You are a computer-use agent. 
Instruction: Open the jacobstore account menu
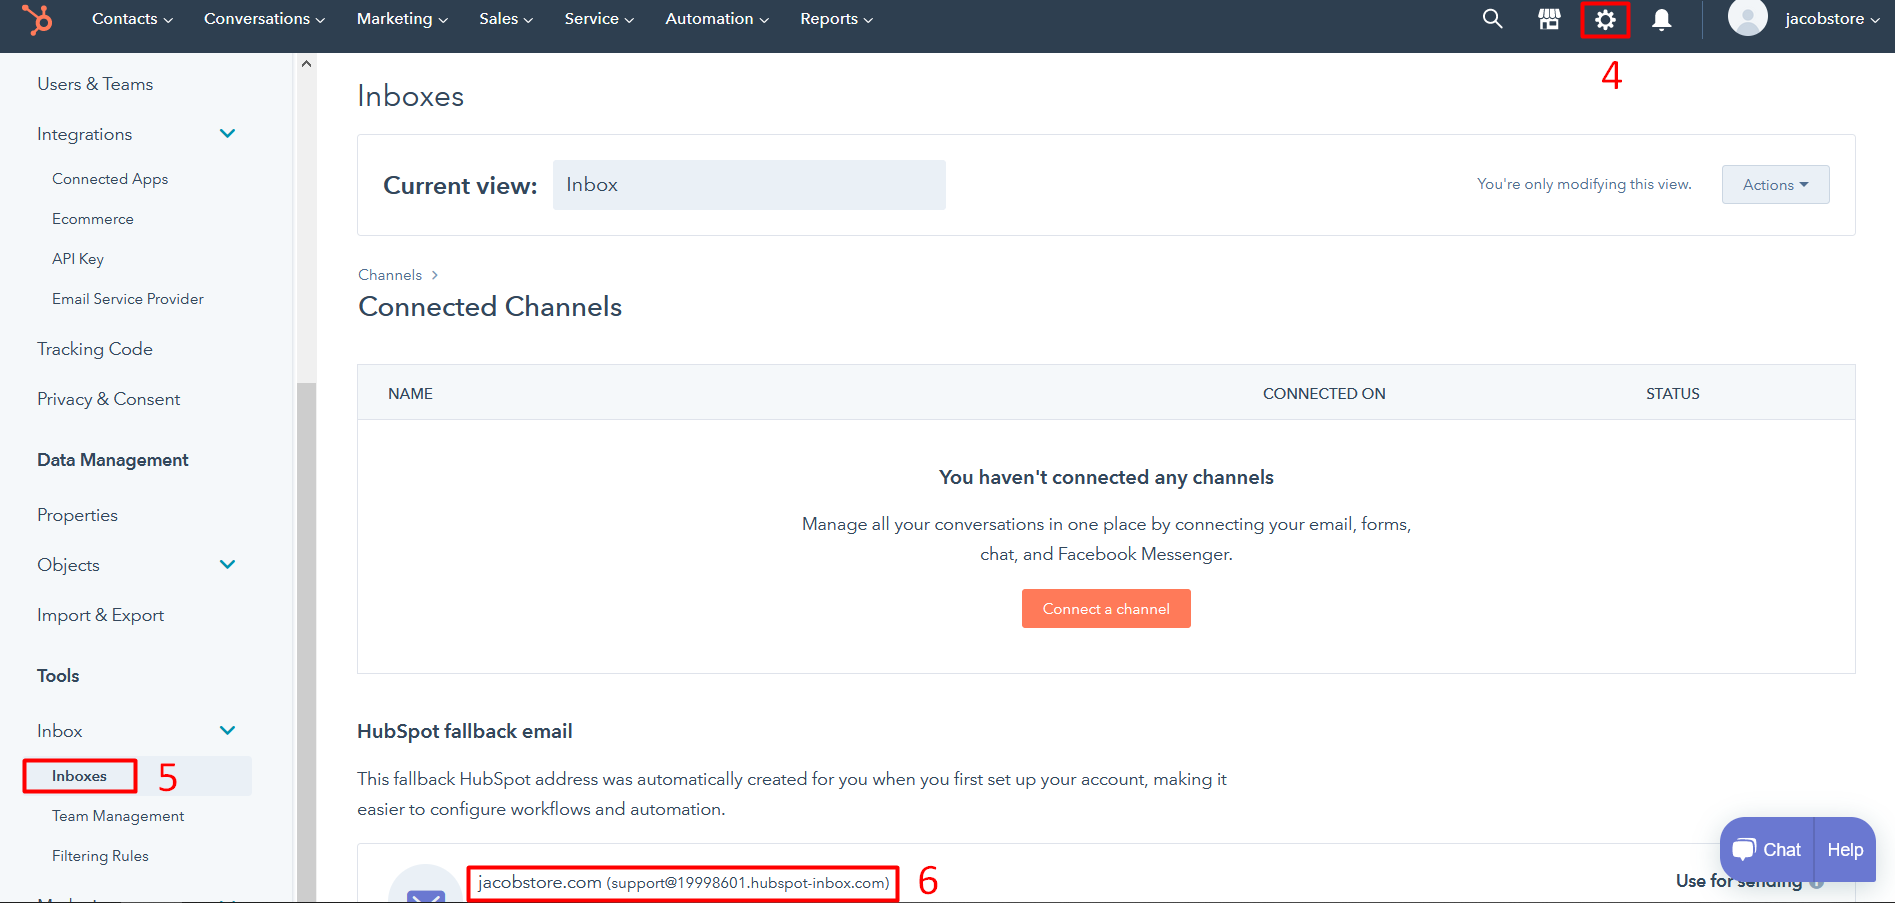[x=1831, y=19]
